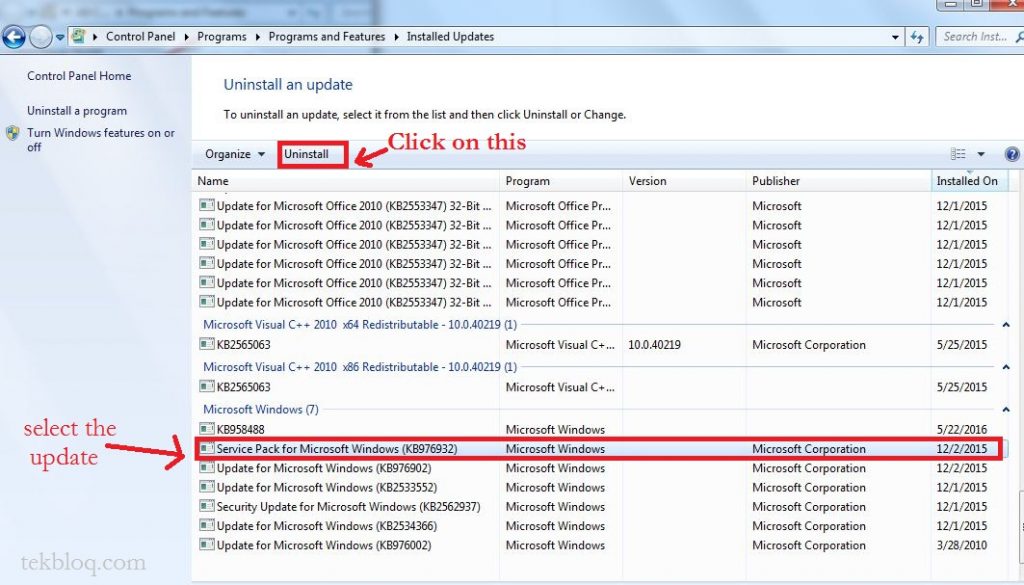Click the icon of the Service Pack KB976932 row
Viewport: 1024px width, 585px height.
(206, 449)
